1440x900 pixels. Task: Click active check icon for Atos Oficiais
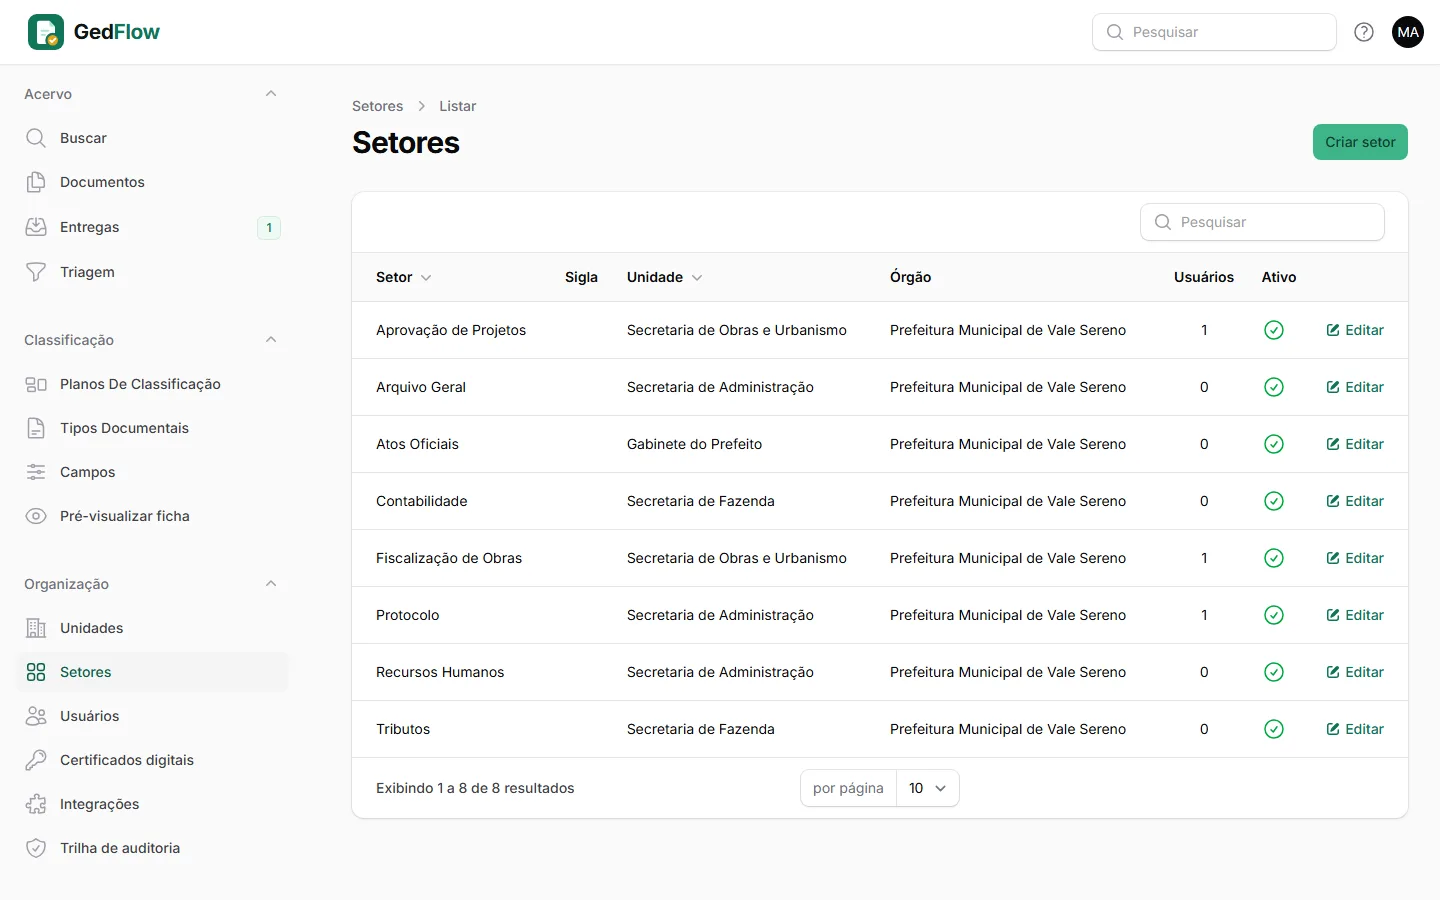1274,444
